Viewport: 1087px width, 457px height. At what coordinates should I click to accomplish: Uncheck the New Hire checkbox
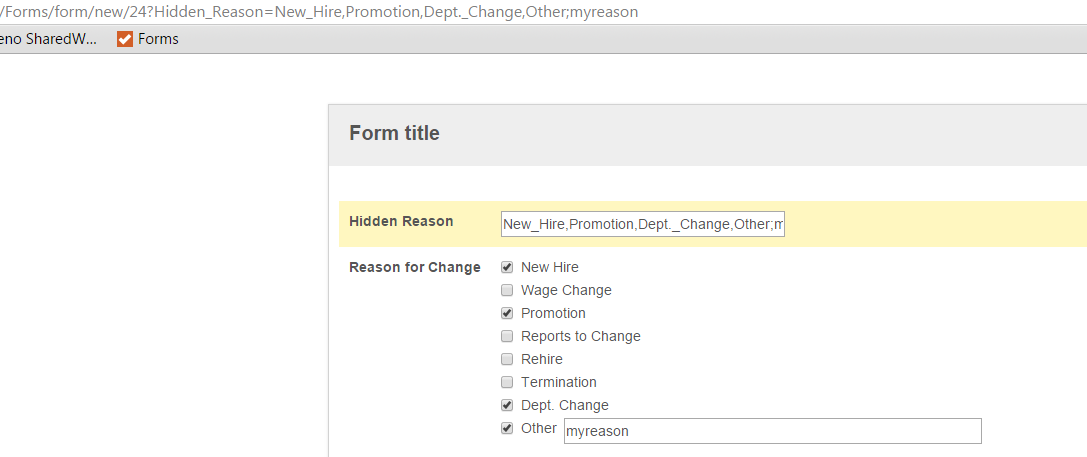tap(507, 268)
